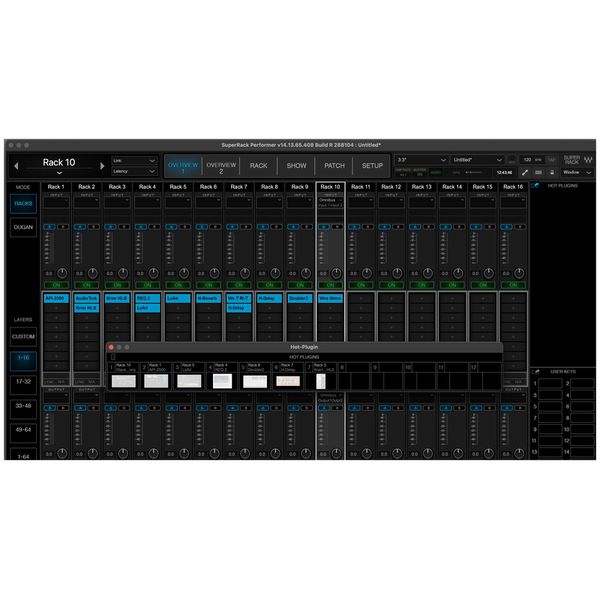Switch to the SETUP tab

coord(372,166)
